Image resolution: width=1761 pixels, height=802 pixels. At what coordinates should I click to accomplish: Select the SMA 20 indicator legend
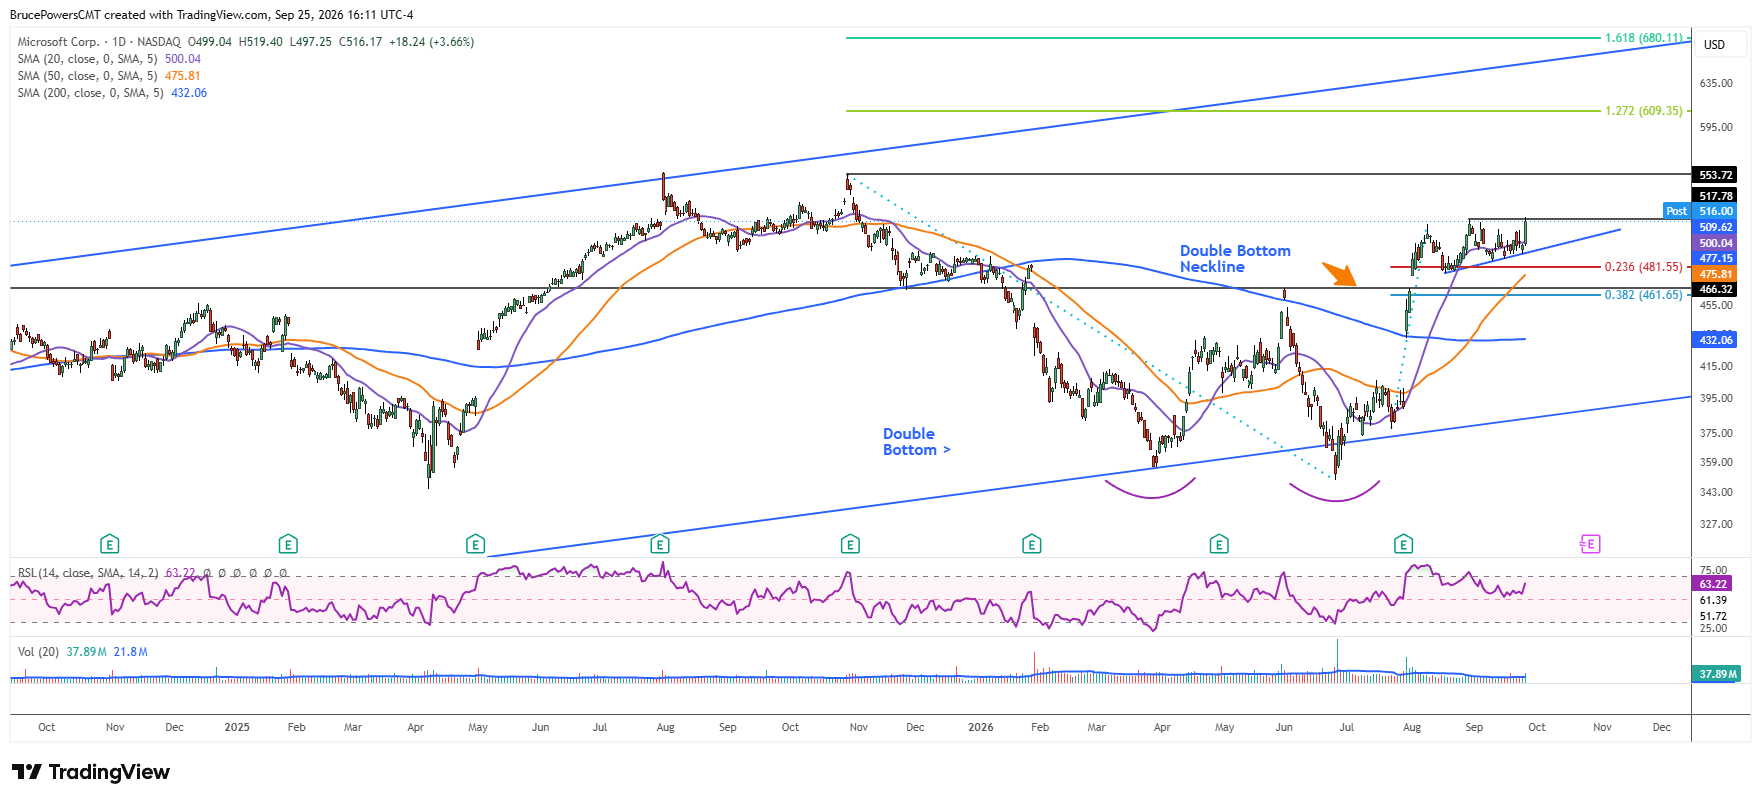[109, 59]
